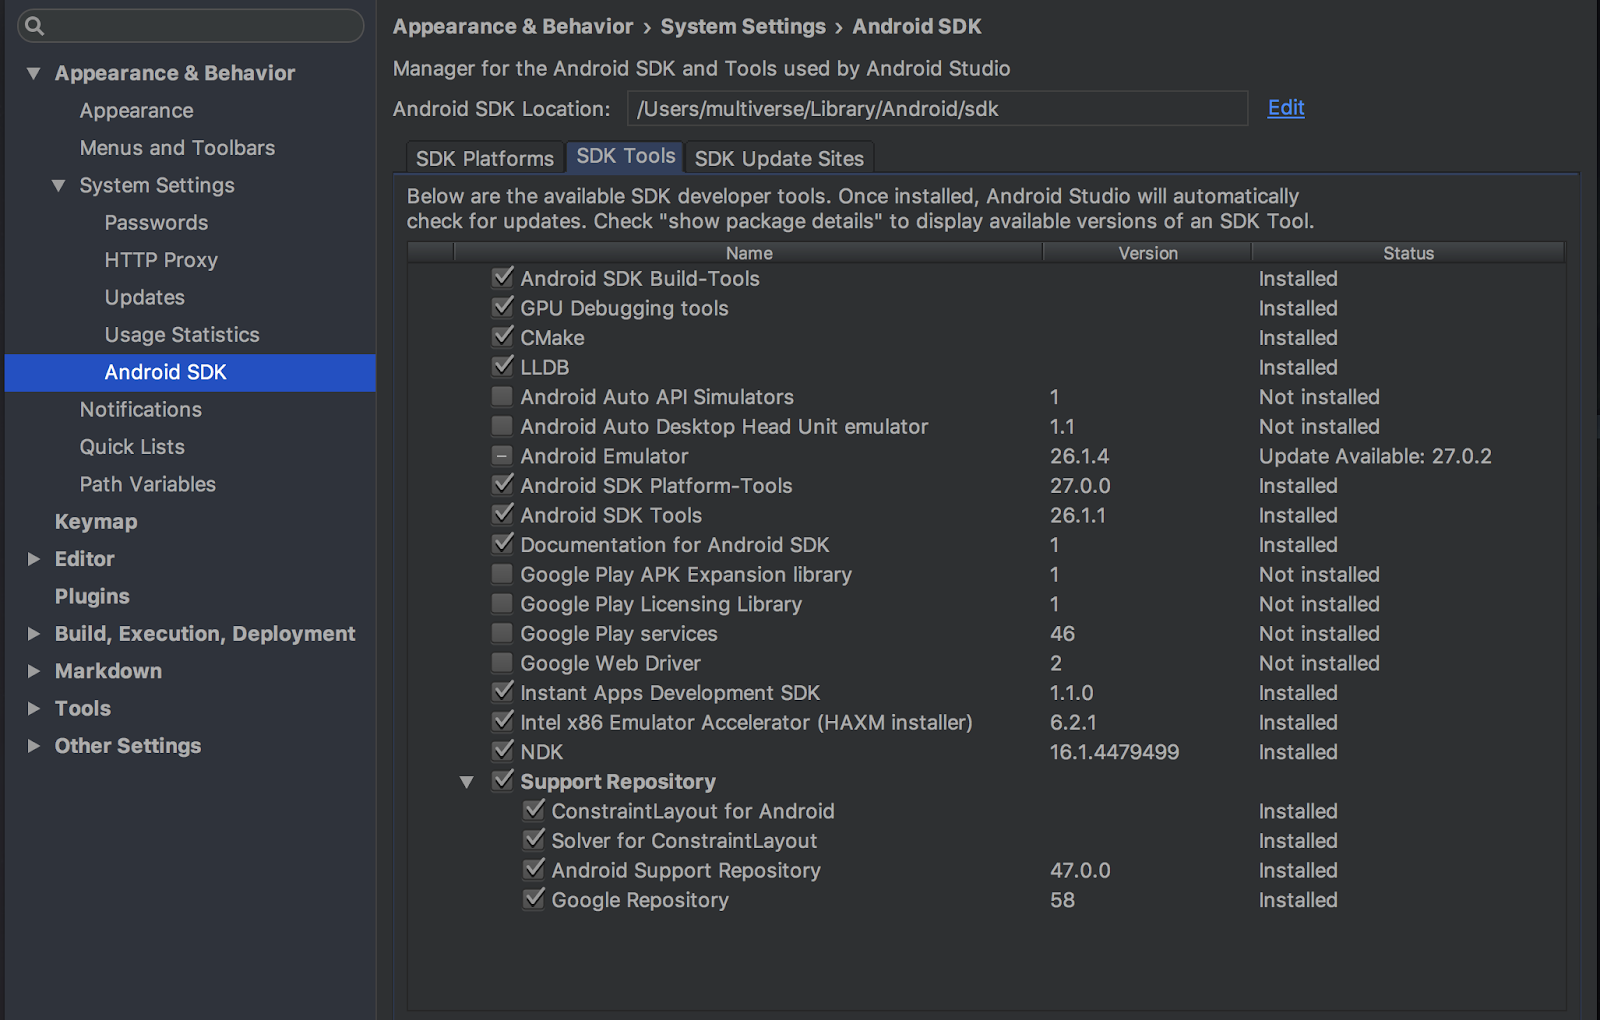Click Edit link for SDK location

click(x=1286, y=108)
